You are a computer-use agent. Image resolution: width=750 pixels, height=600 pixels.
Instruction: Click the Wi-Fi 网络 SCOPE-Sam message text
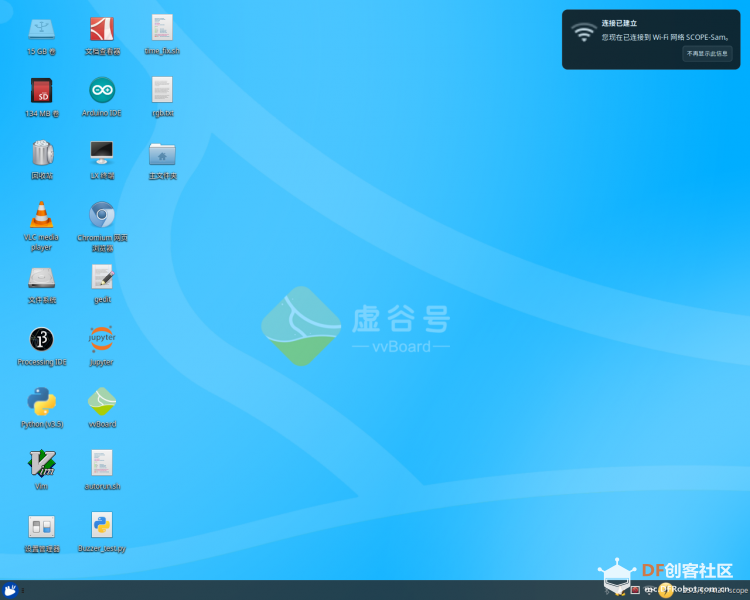point(665,37)
